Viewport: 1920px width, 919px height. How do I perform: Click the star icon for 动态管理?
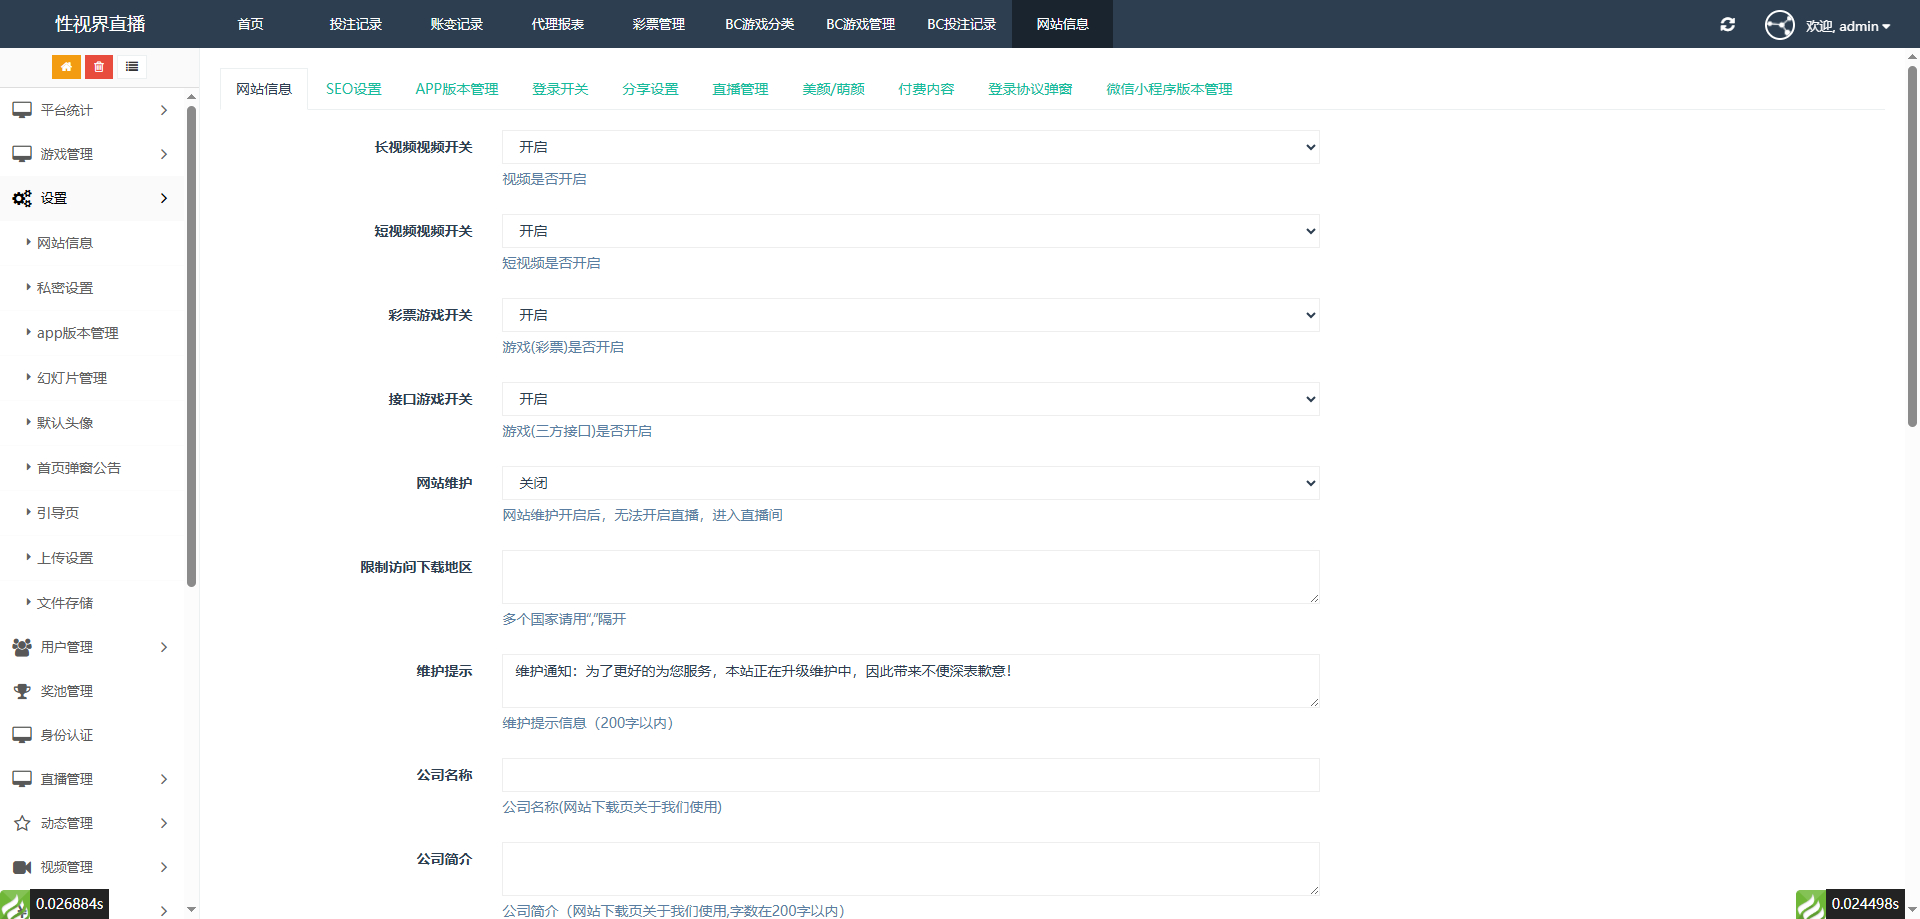click(22, 823)
